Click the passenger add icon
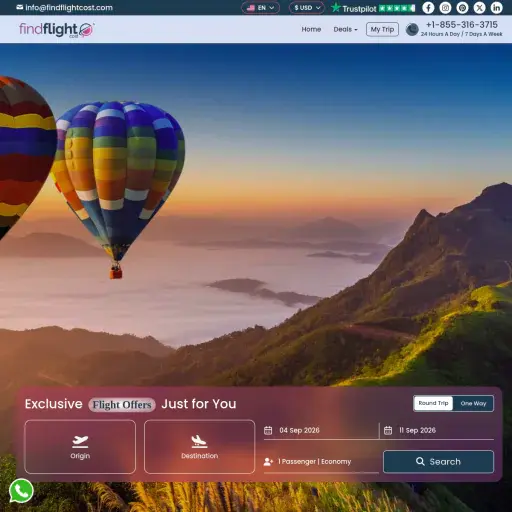This screenshot has height=512, width=512. (268, 462)
